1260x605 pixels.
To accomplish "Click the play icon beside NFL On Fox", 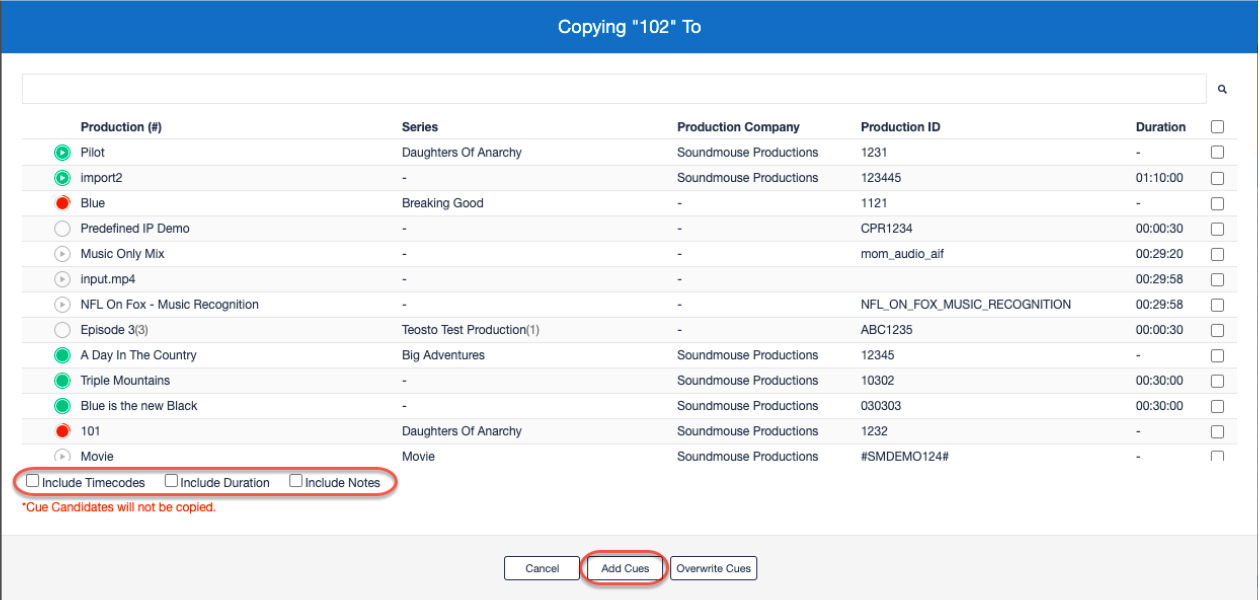I will [x=62, y=305].
